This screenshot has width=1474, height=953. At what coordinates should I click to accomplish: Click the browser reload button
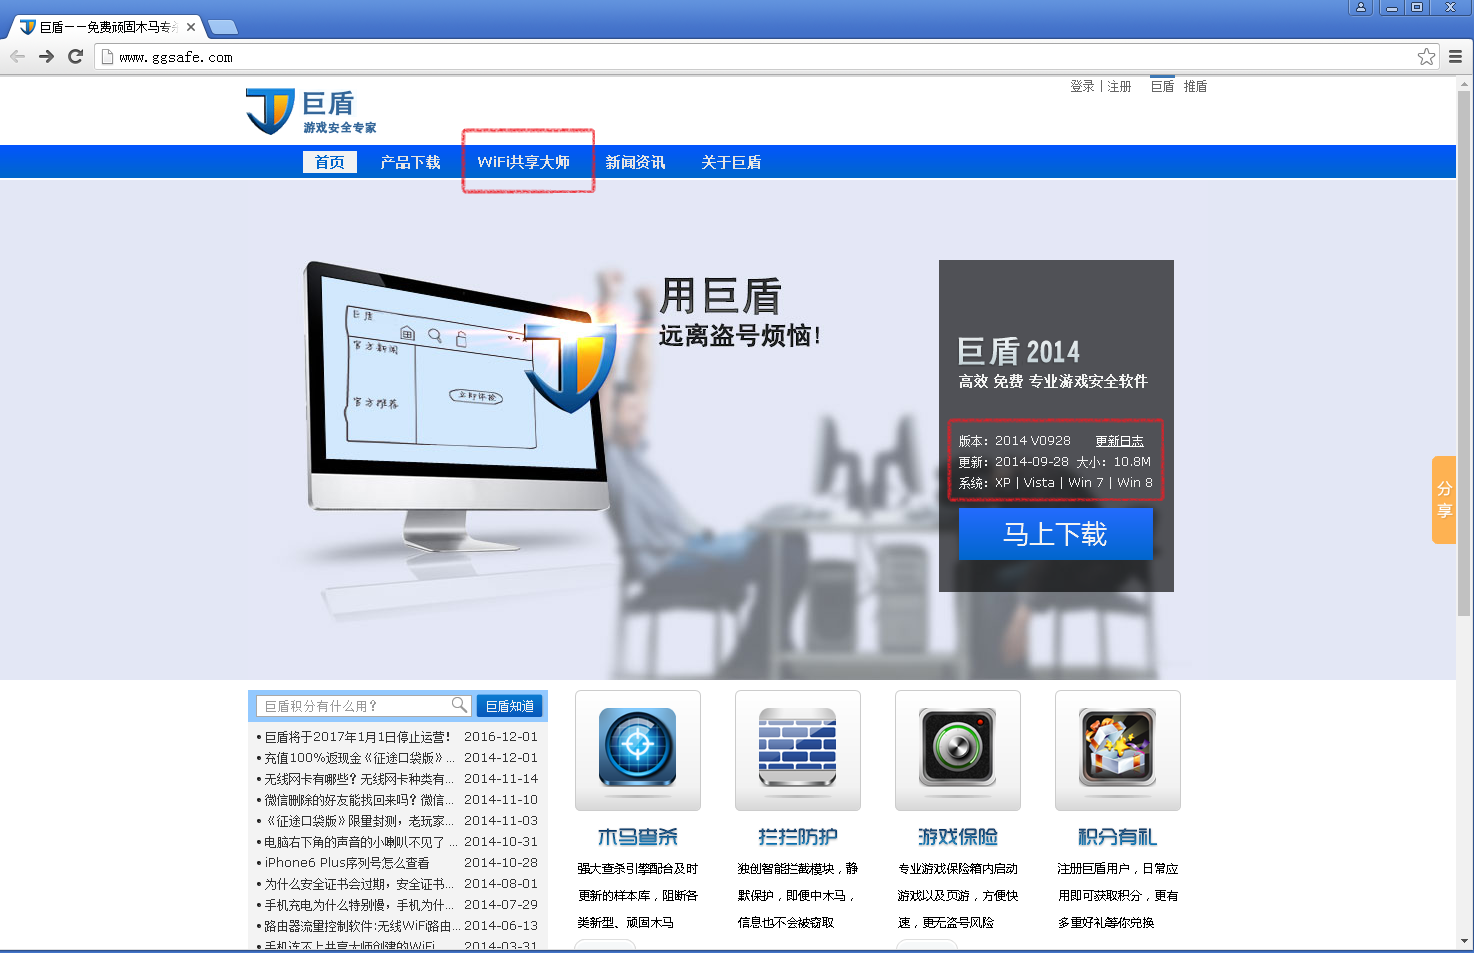75,57
